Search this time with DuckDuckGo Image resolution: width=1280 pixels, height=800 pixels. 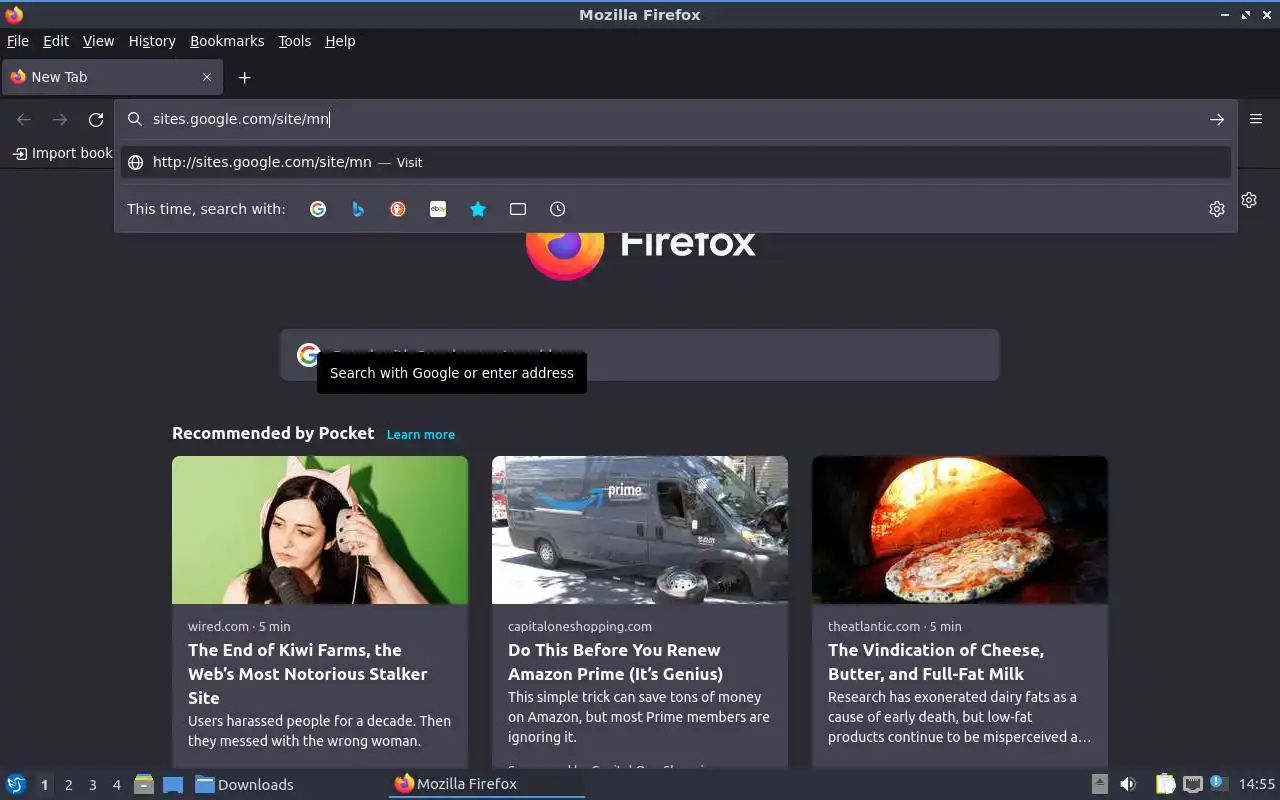click(x=398, y=209)
